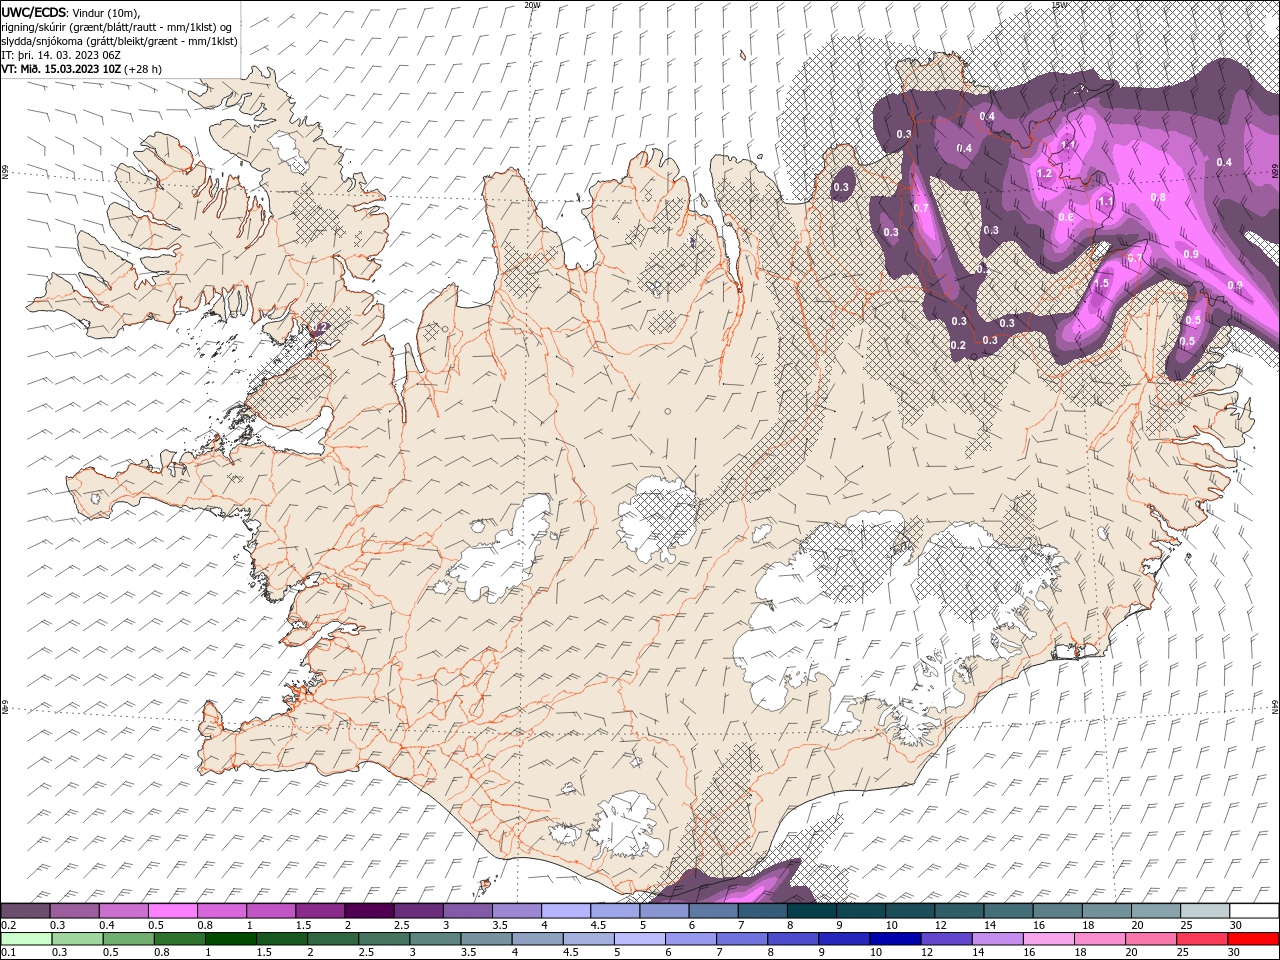
Task: Click the '66N' latitude label on right edge
Action: coord(1275,173)
